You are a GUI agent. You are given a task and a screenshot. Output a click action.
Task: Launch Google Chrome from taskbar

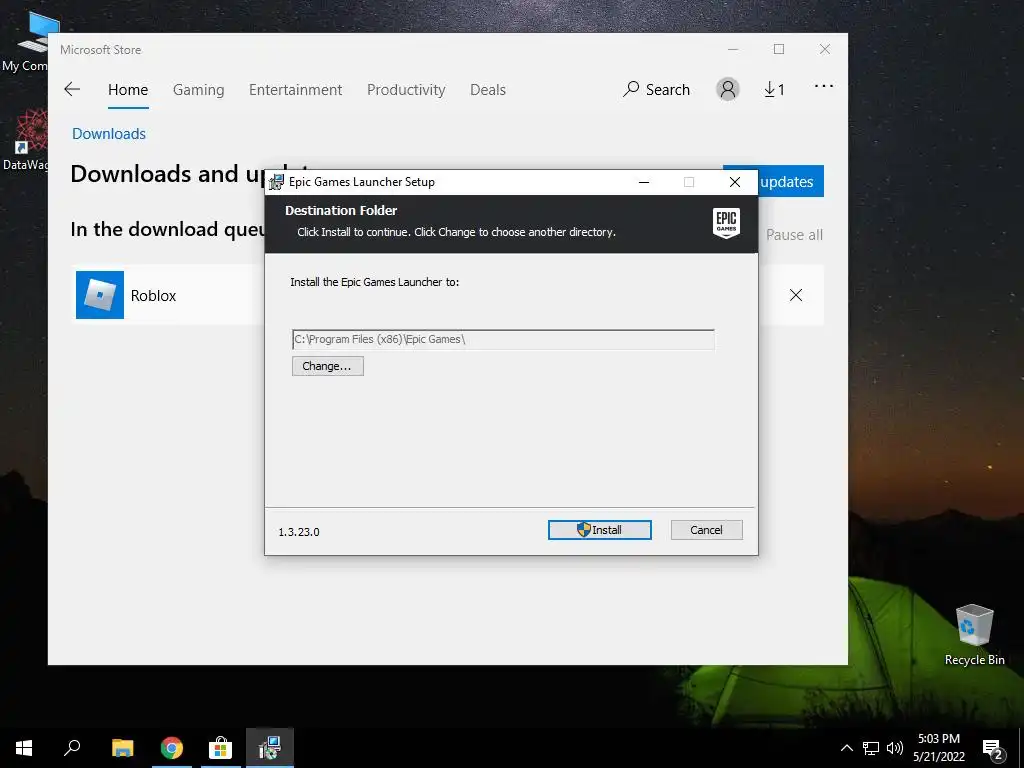172,748
